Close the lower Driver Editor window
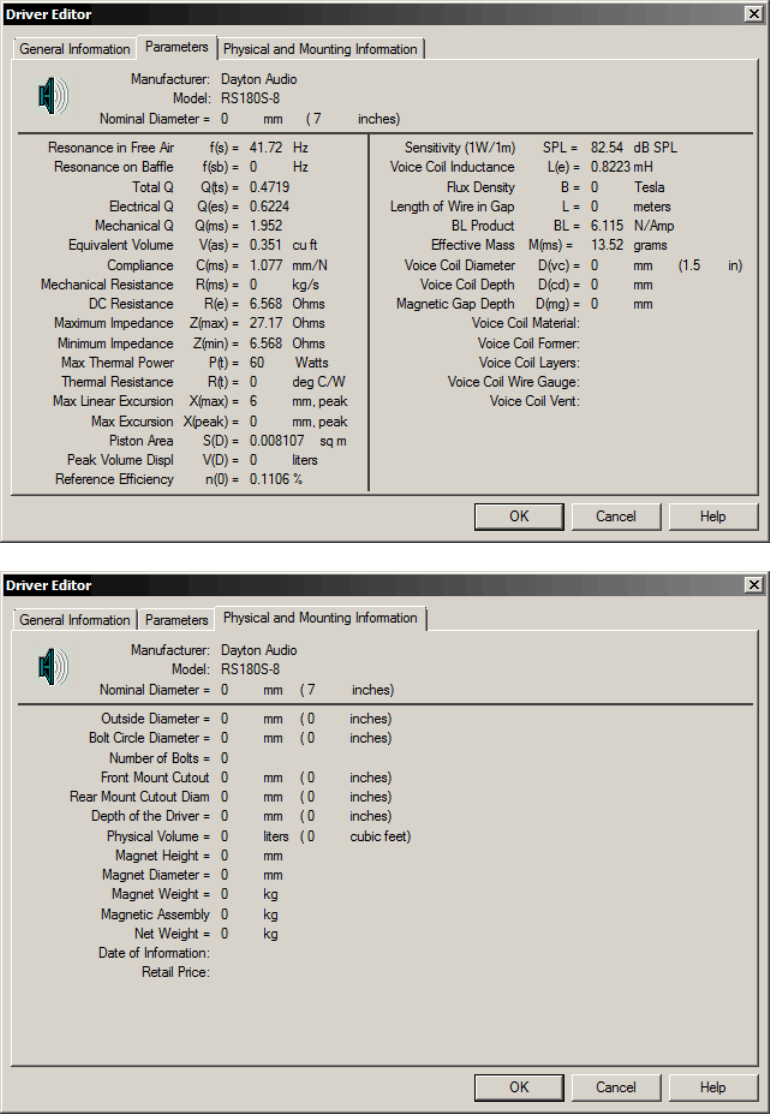This screenshot has height=1114, width=770. [754, 585]
